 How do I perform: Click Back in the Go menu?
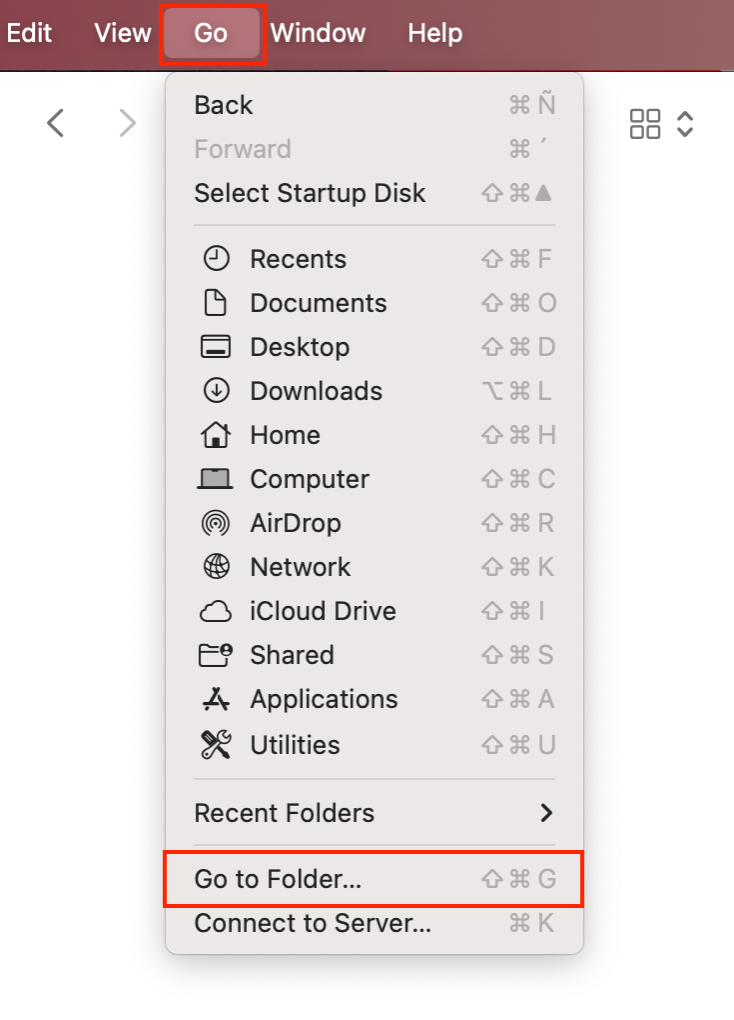[x=221, y=104]
